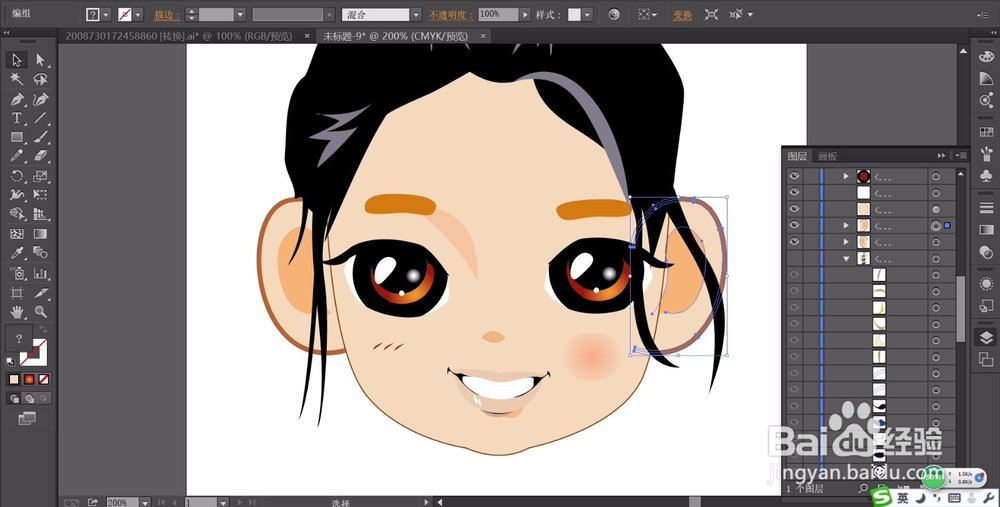This screenshot has height=507, width=1000.
Task: Select the Scale tool
Action: click(x=40, y=176)
